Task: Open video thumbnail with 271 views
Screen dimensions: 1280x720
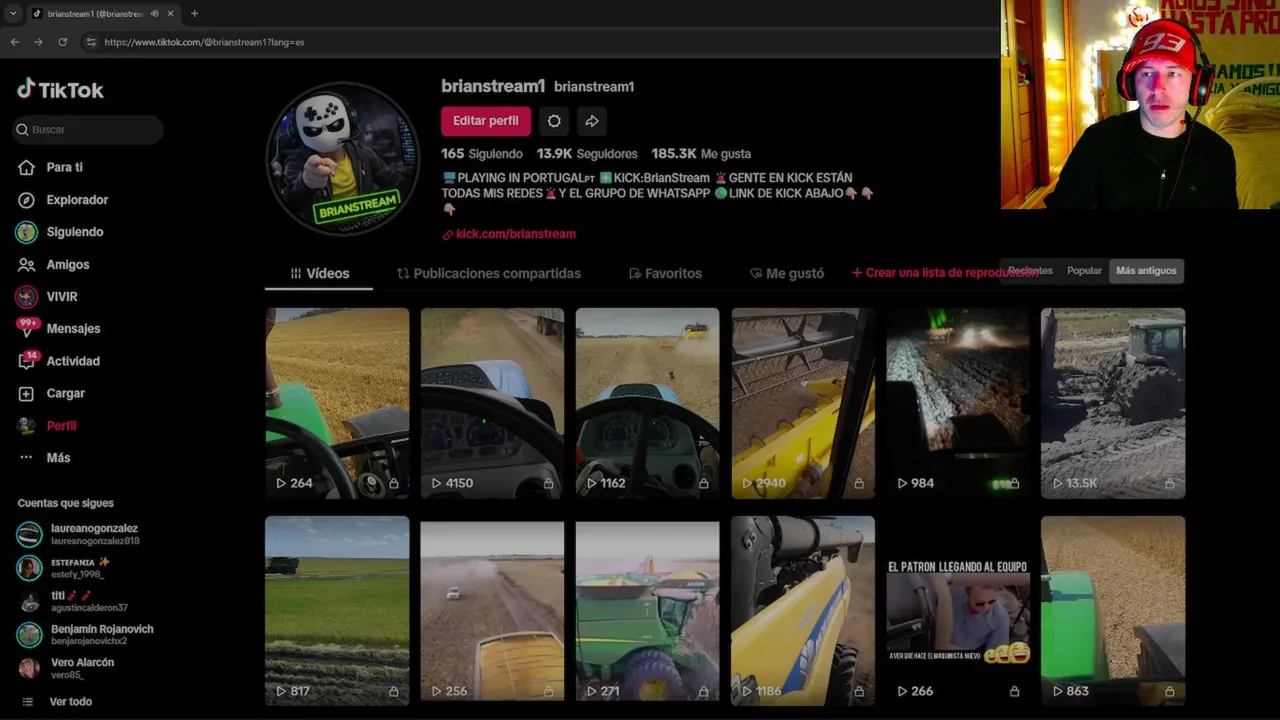Action: tap(647, 611)
